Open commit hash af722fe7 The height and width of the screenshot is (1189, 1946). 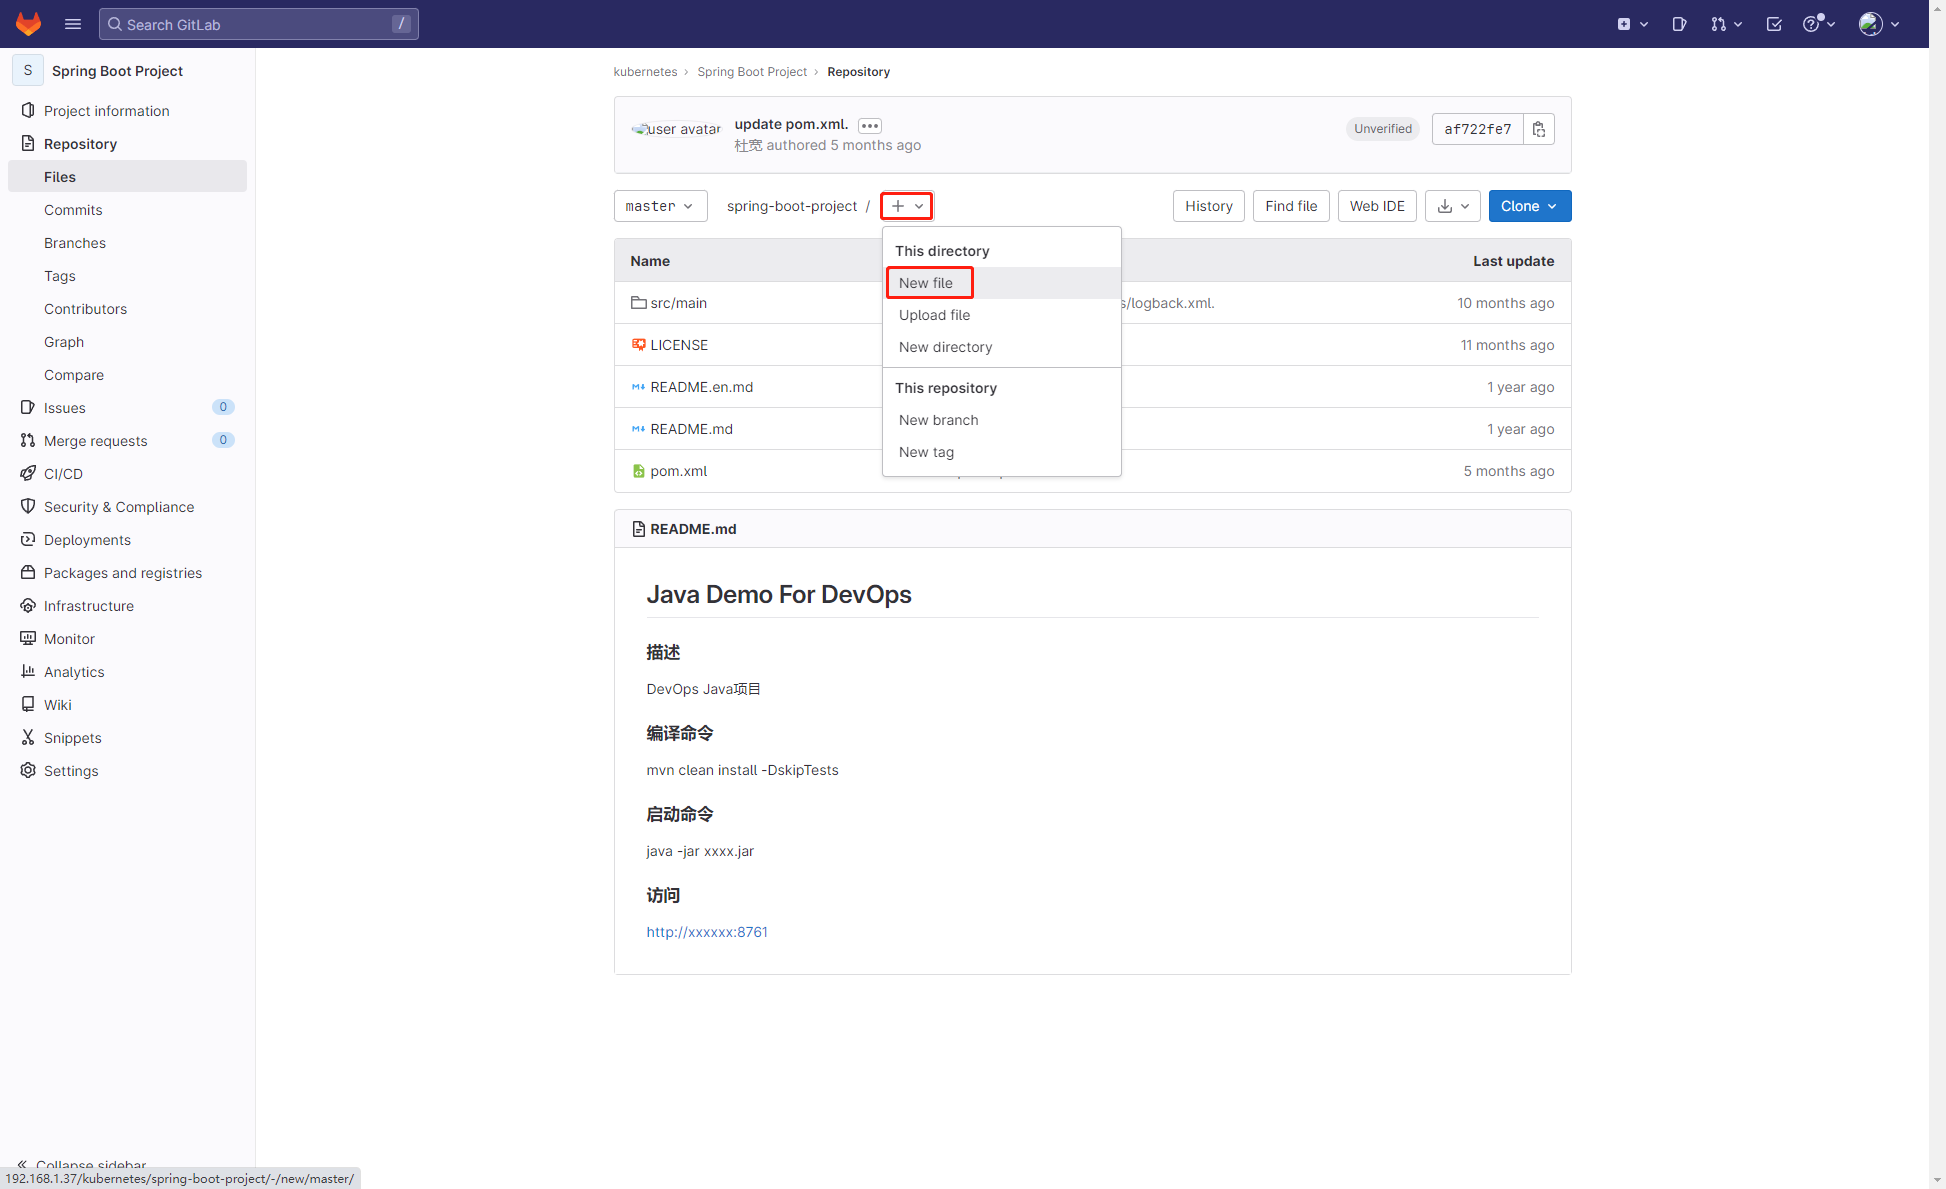pyautogui.click(x=1478, y=129)
